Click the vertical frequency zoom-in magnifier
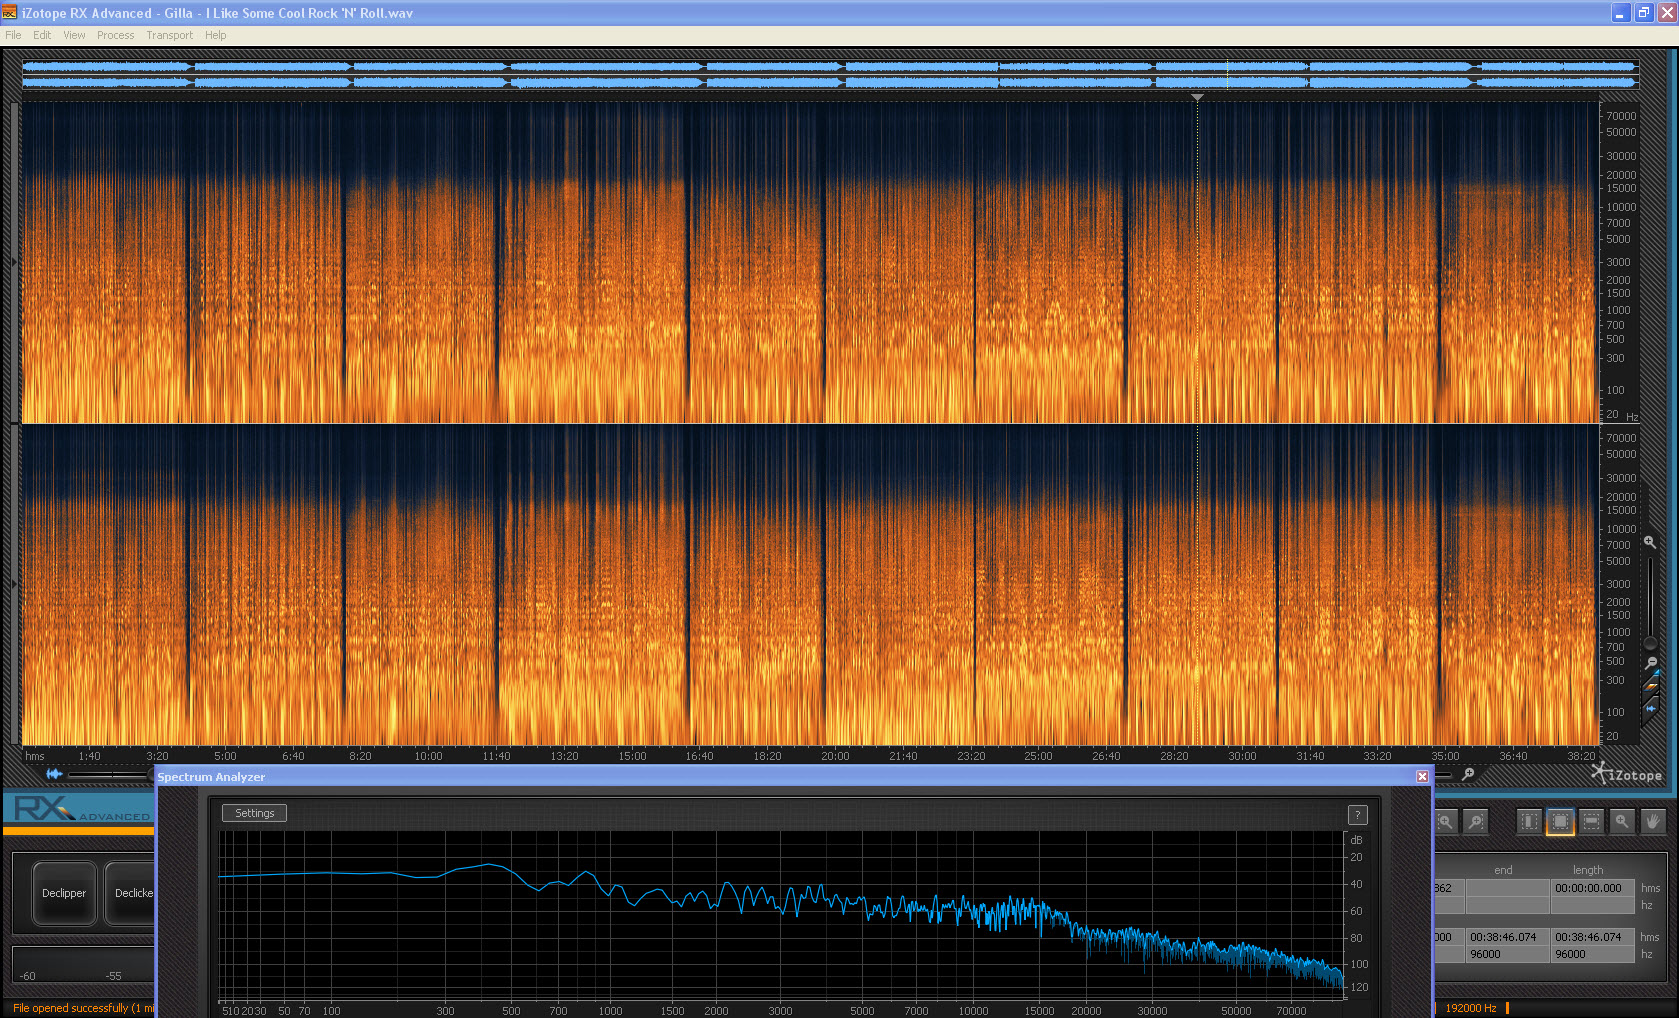The image size is (1679, 1018). (x=1650, y=542)
